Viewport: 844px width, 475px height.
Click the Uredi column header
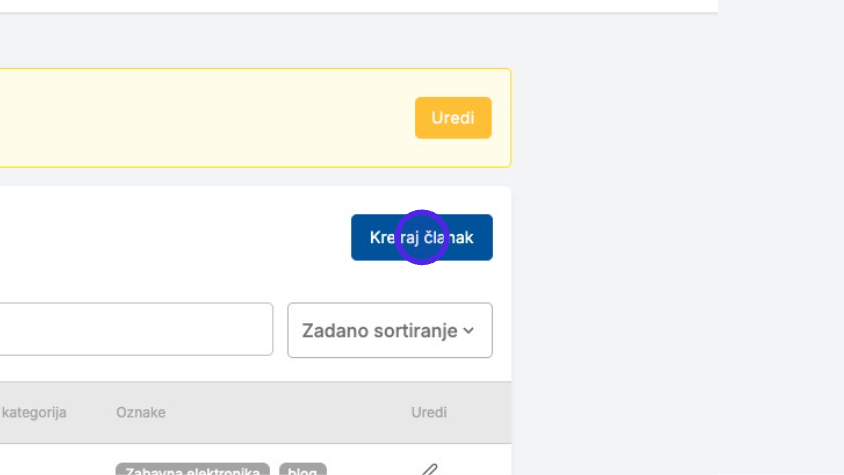point(429,413)
